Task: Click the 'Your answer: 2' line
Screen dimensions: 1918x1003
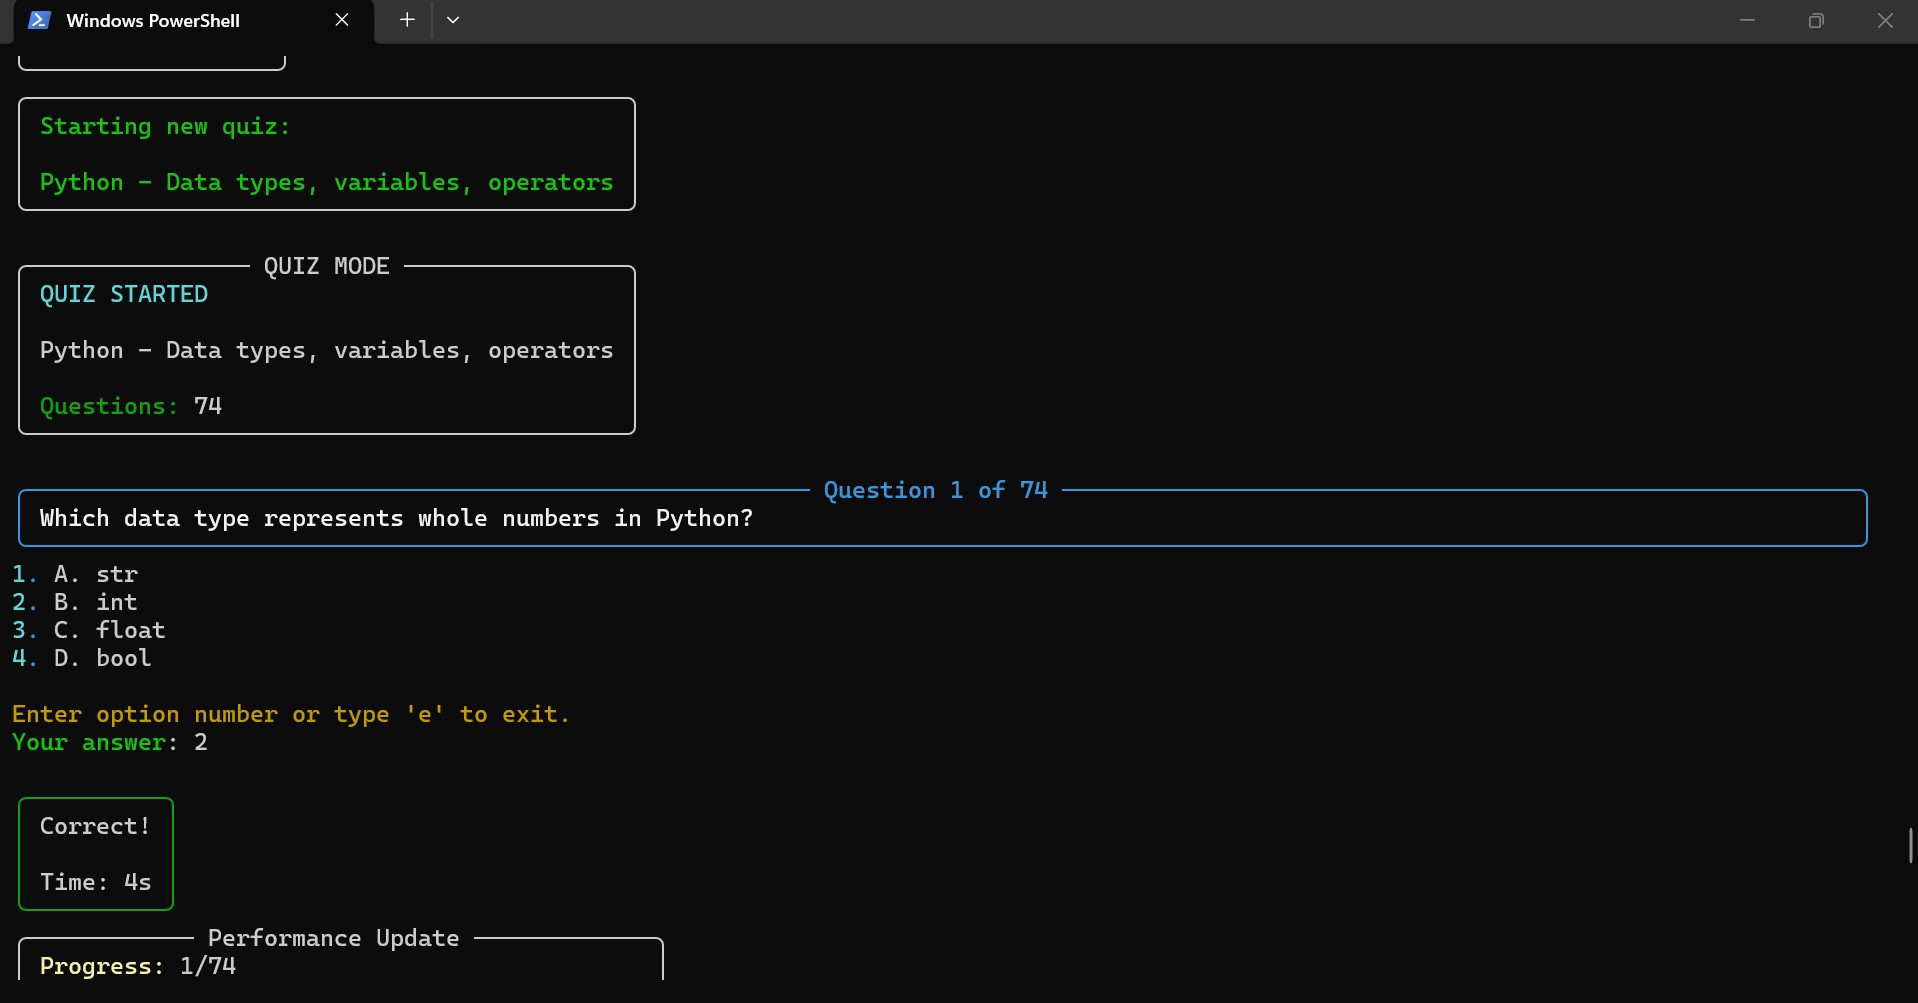Action: 110,742
